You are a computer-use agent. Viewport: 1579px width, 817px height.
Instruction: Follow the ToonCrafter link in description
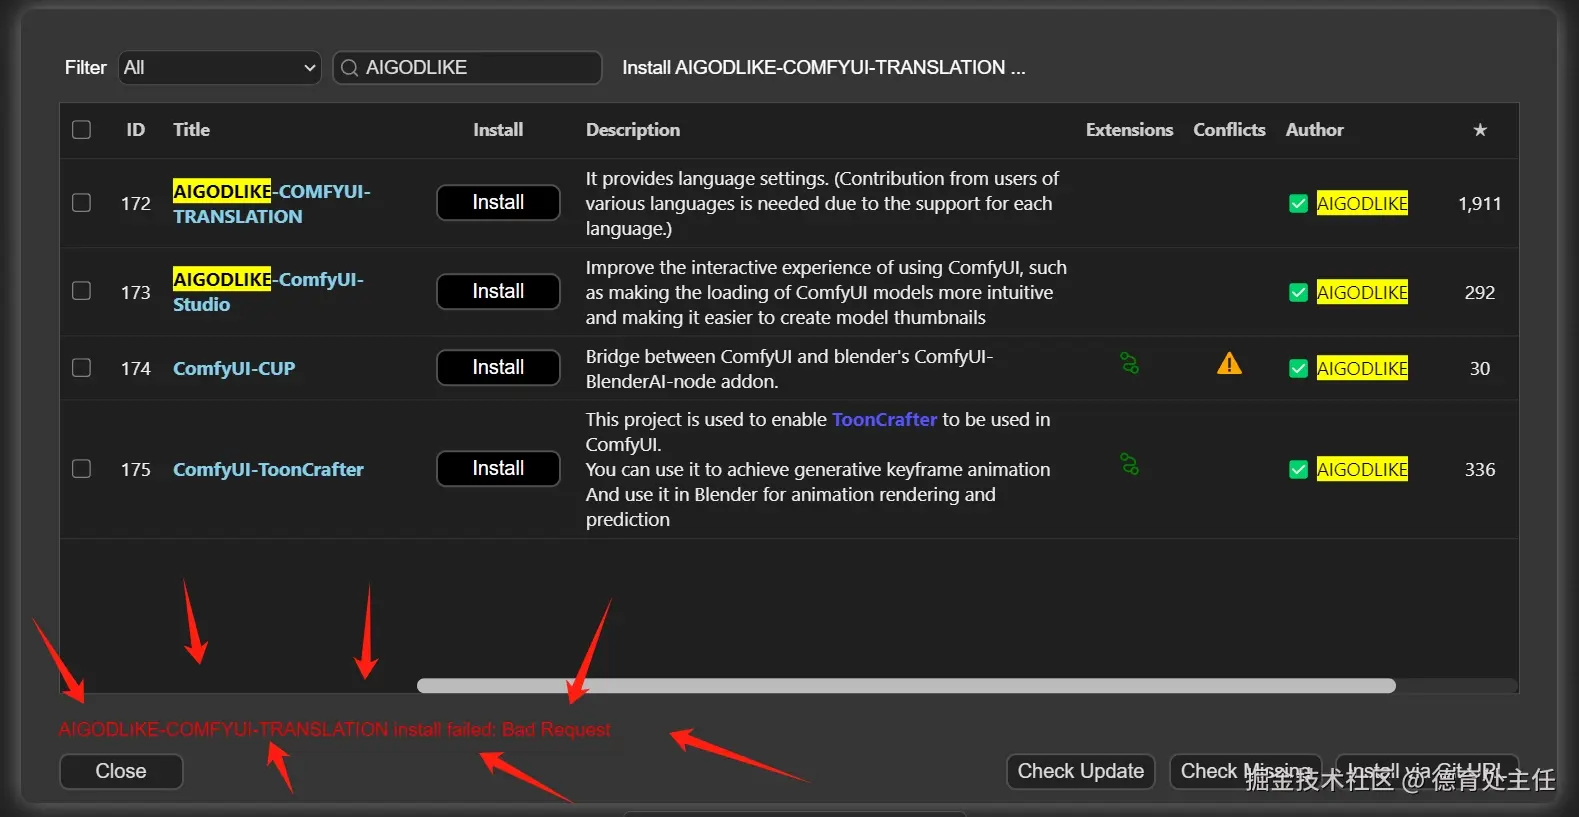pyautogui.click(x=884, y=419)
